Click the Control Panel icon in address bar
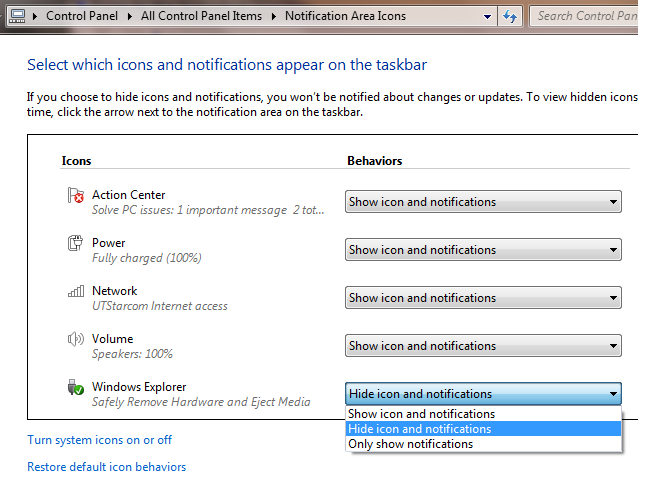The height and width of the screenshot is (478, 653). 16,16
